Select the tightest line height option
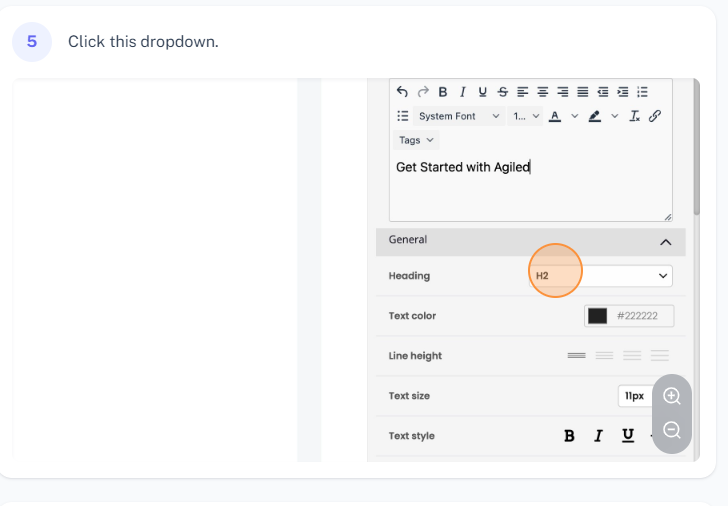 (576, 356)
